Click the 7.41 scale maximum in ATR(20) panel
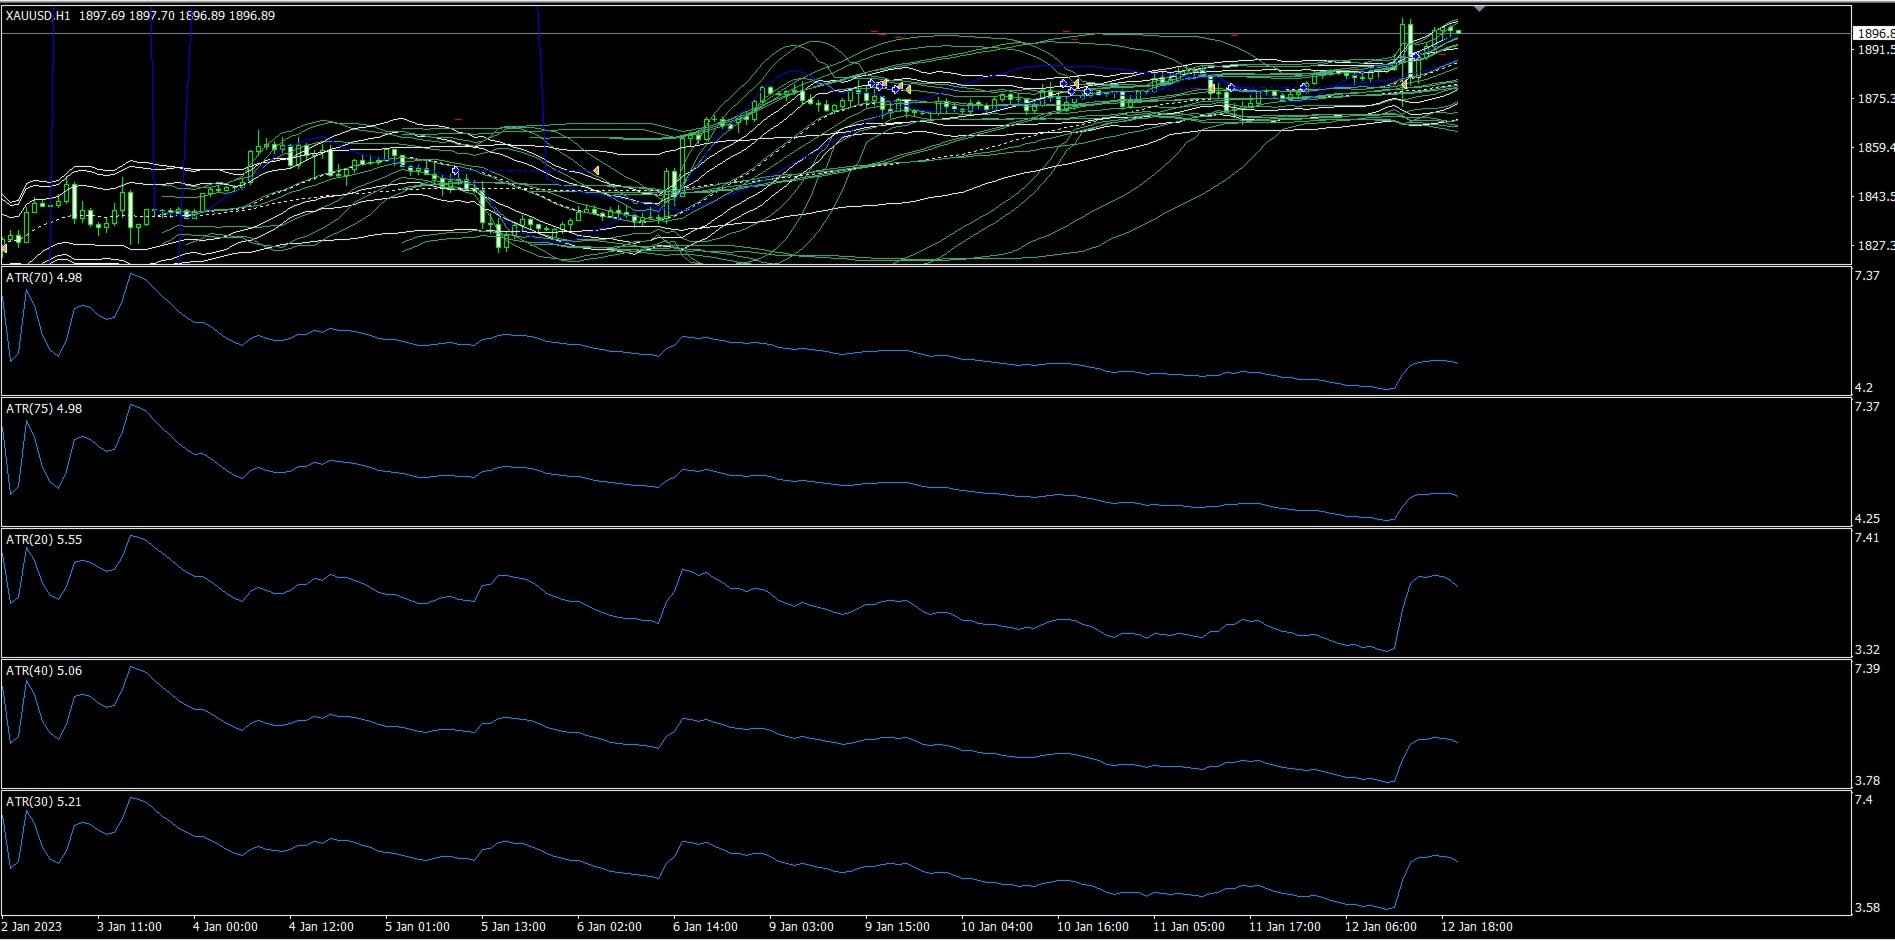Screen dimensions: 1895x941 tap(1867, 538)
